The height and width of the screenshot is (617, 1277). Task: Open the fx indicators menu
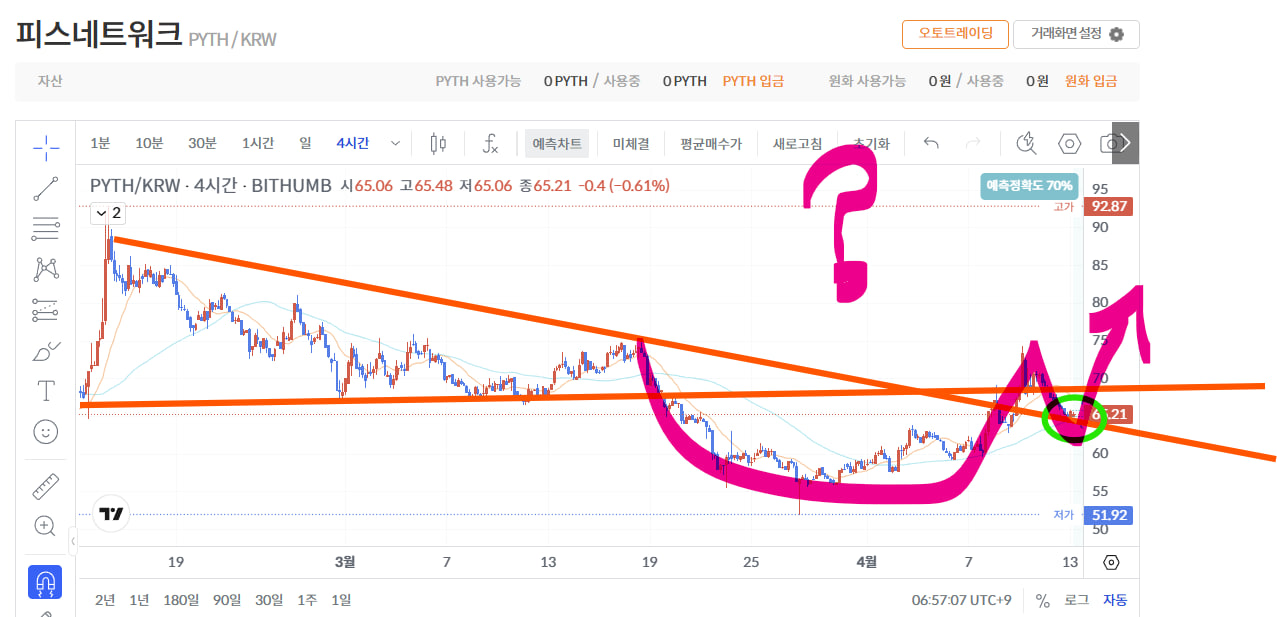pyautogui.click(x=490, y=144)
